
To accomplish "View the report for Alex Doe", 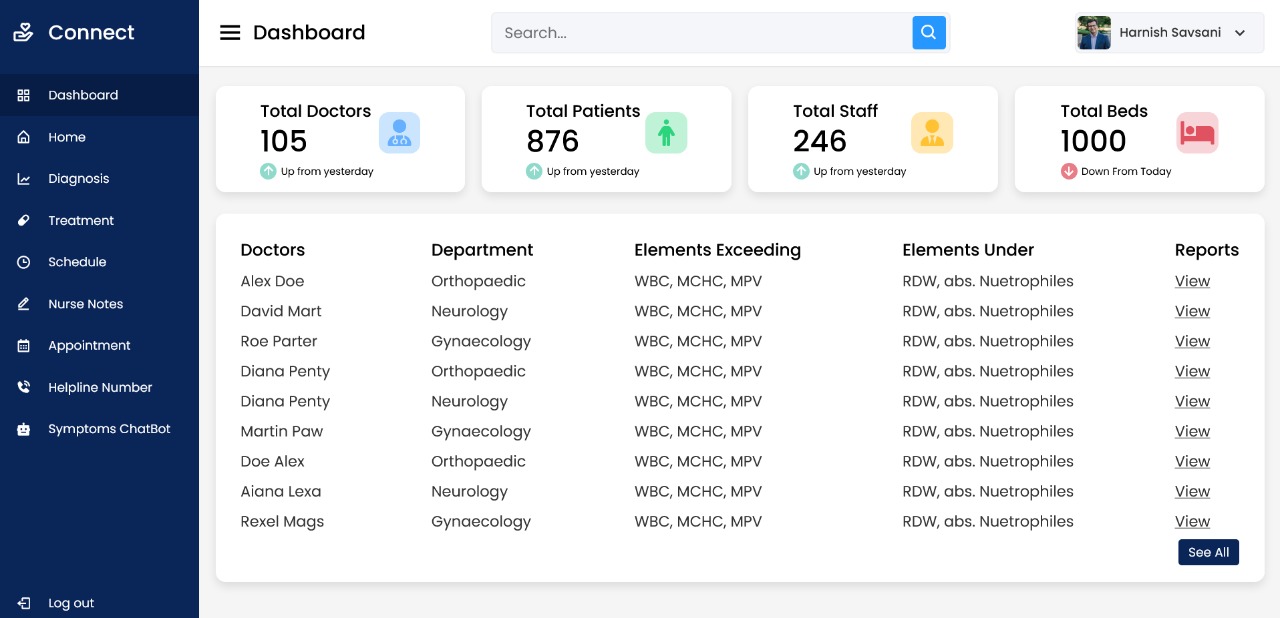I will click(1192, 282).
